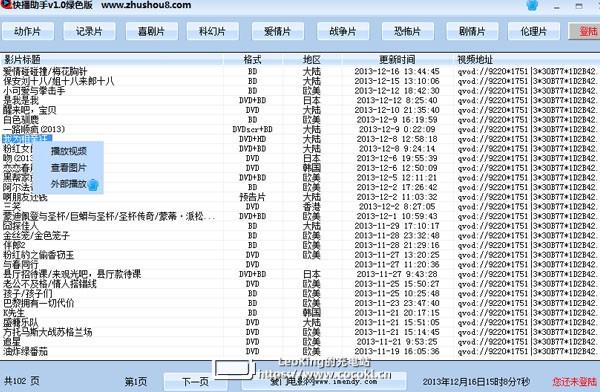The image size is (600, 392).
Task: Click the red 登陆 login button
Action: [x=585, y=31]
